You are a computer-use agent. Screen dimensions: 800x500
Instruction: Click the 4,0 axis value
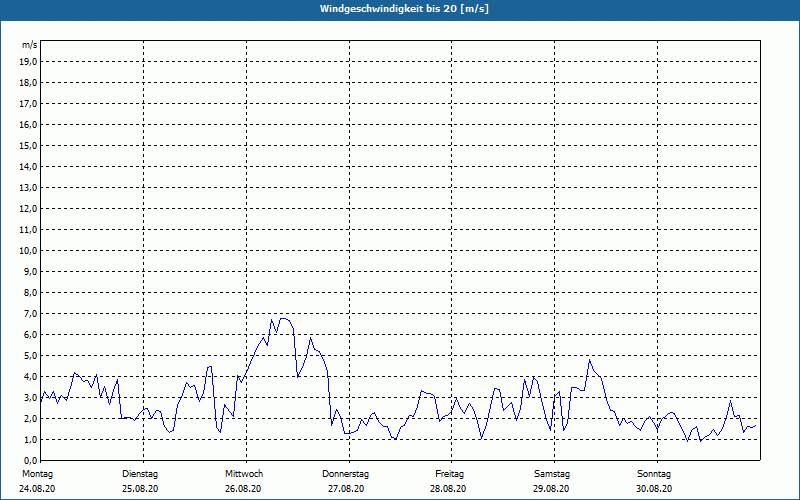[29, 377]
